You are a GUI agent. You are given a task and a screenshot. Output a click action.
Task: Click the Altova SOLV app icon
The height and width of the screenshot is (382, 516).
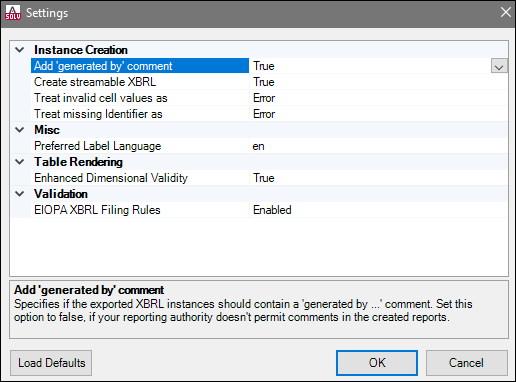(13, 13)
